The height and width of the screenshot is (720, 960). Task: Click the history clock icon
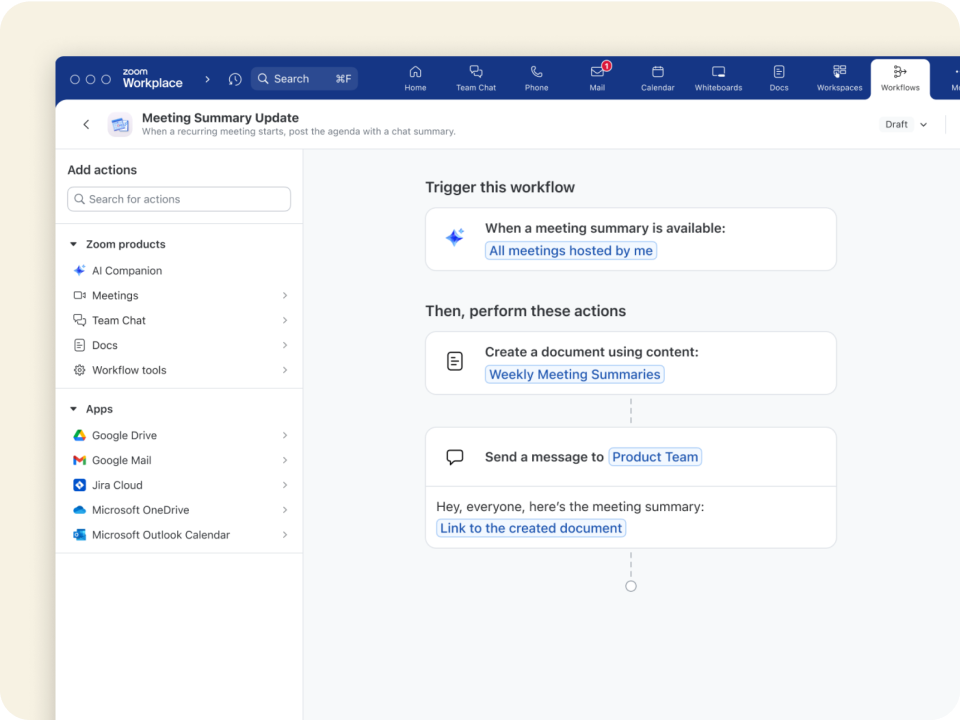click(235, 79)
